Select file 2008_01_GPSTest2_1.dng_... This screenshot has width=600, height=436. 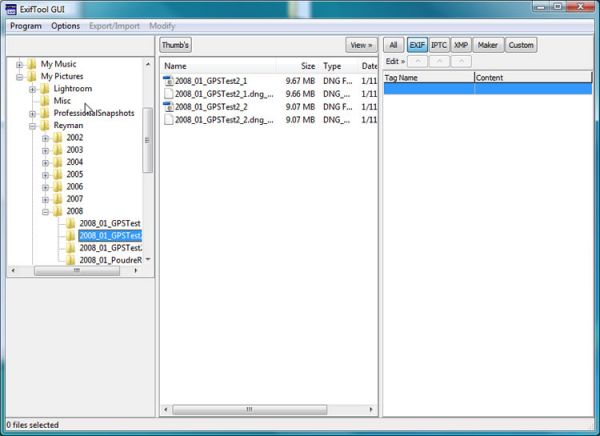pyautogui.click(x=224, y=94)
